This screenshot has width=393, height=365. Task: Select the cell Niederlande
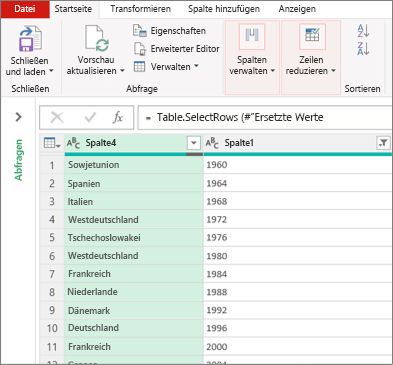click(134, 292)
